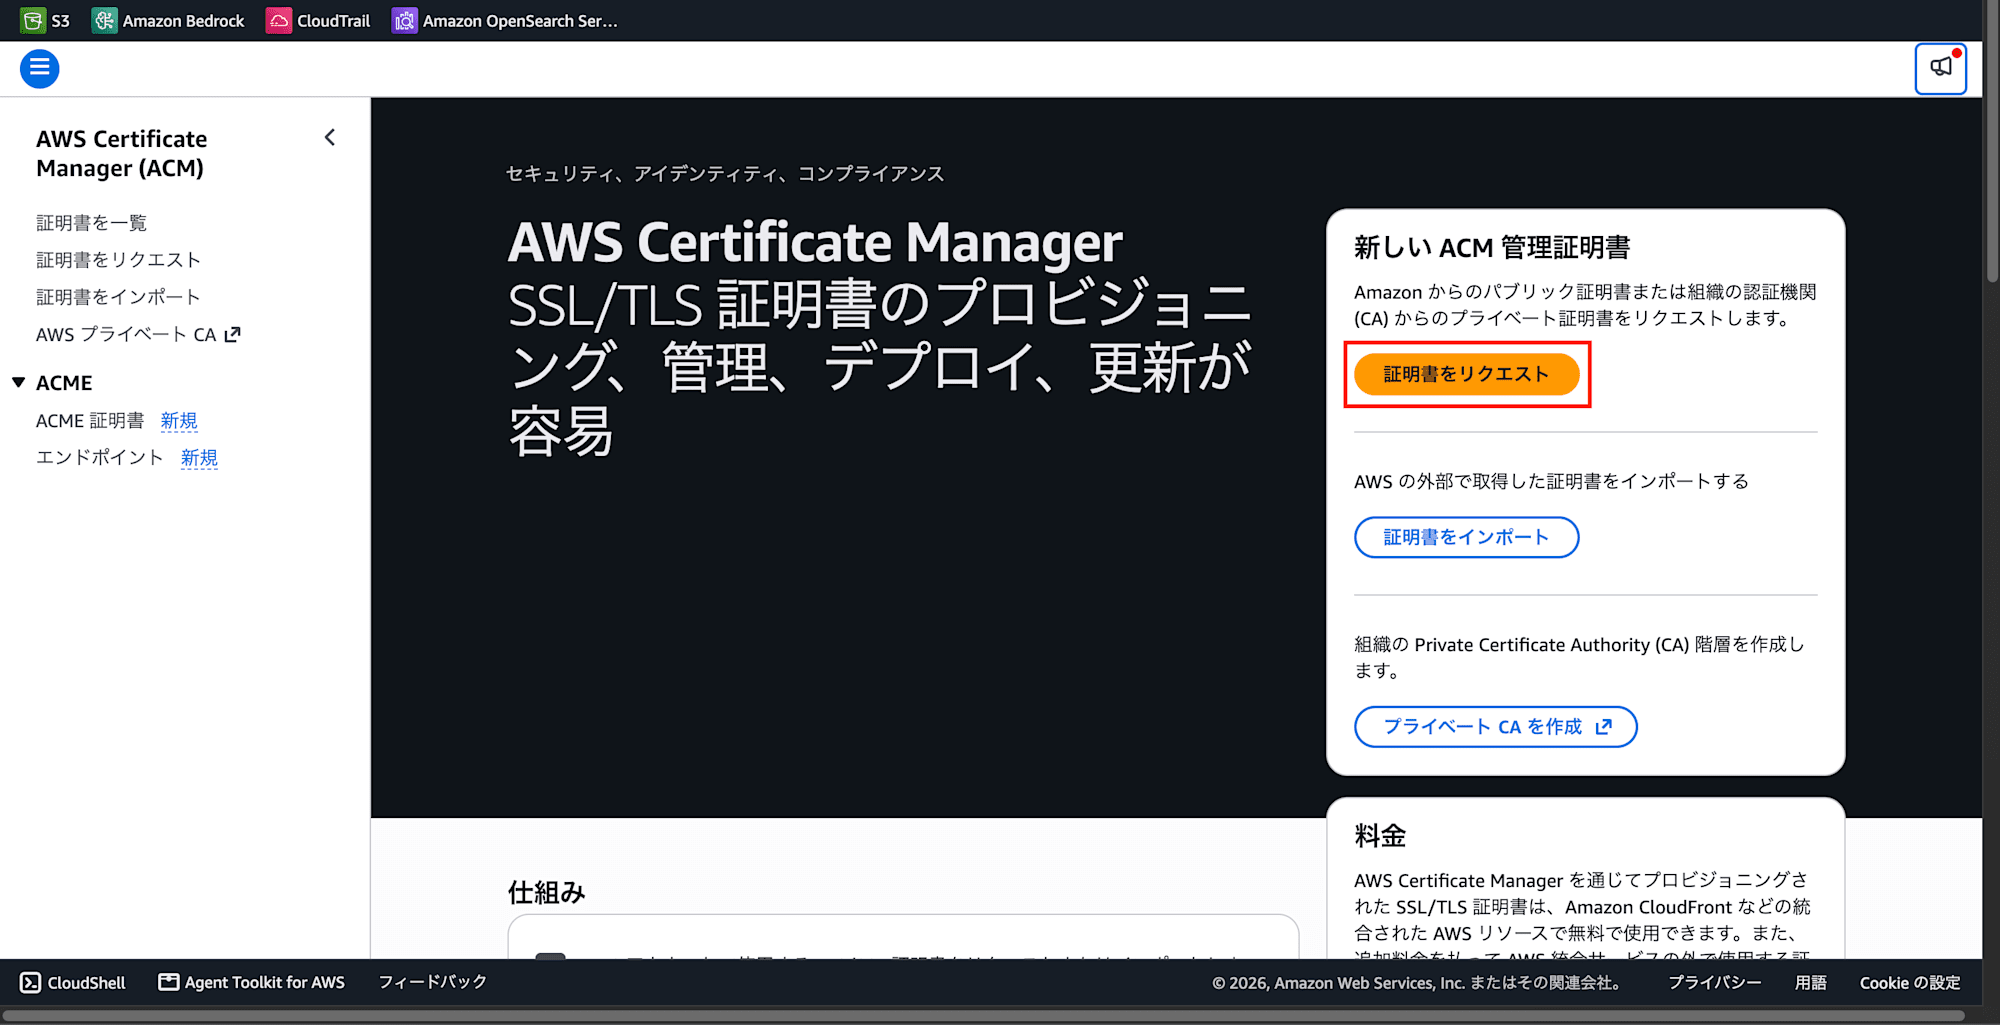Collapse the ACME section triangle

click(x=18, y=382)
